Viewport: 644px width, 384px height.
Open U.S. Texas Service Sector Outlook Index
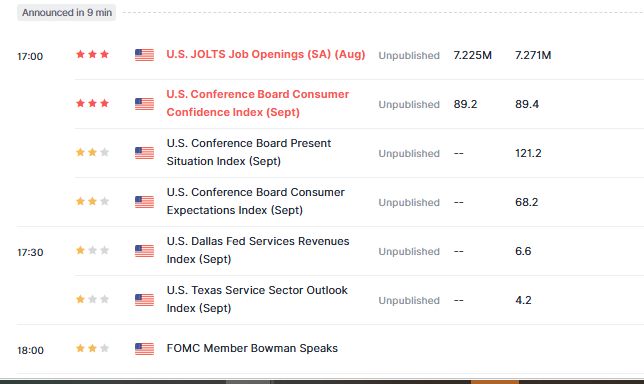[x=257, y=299]
